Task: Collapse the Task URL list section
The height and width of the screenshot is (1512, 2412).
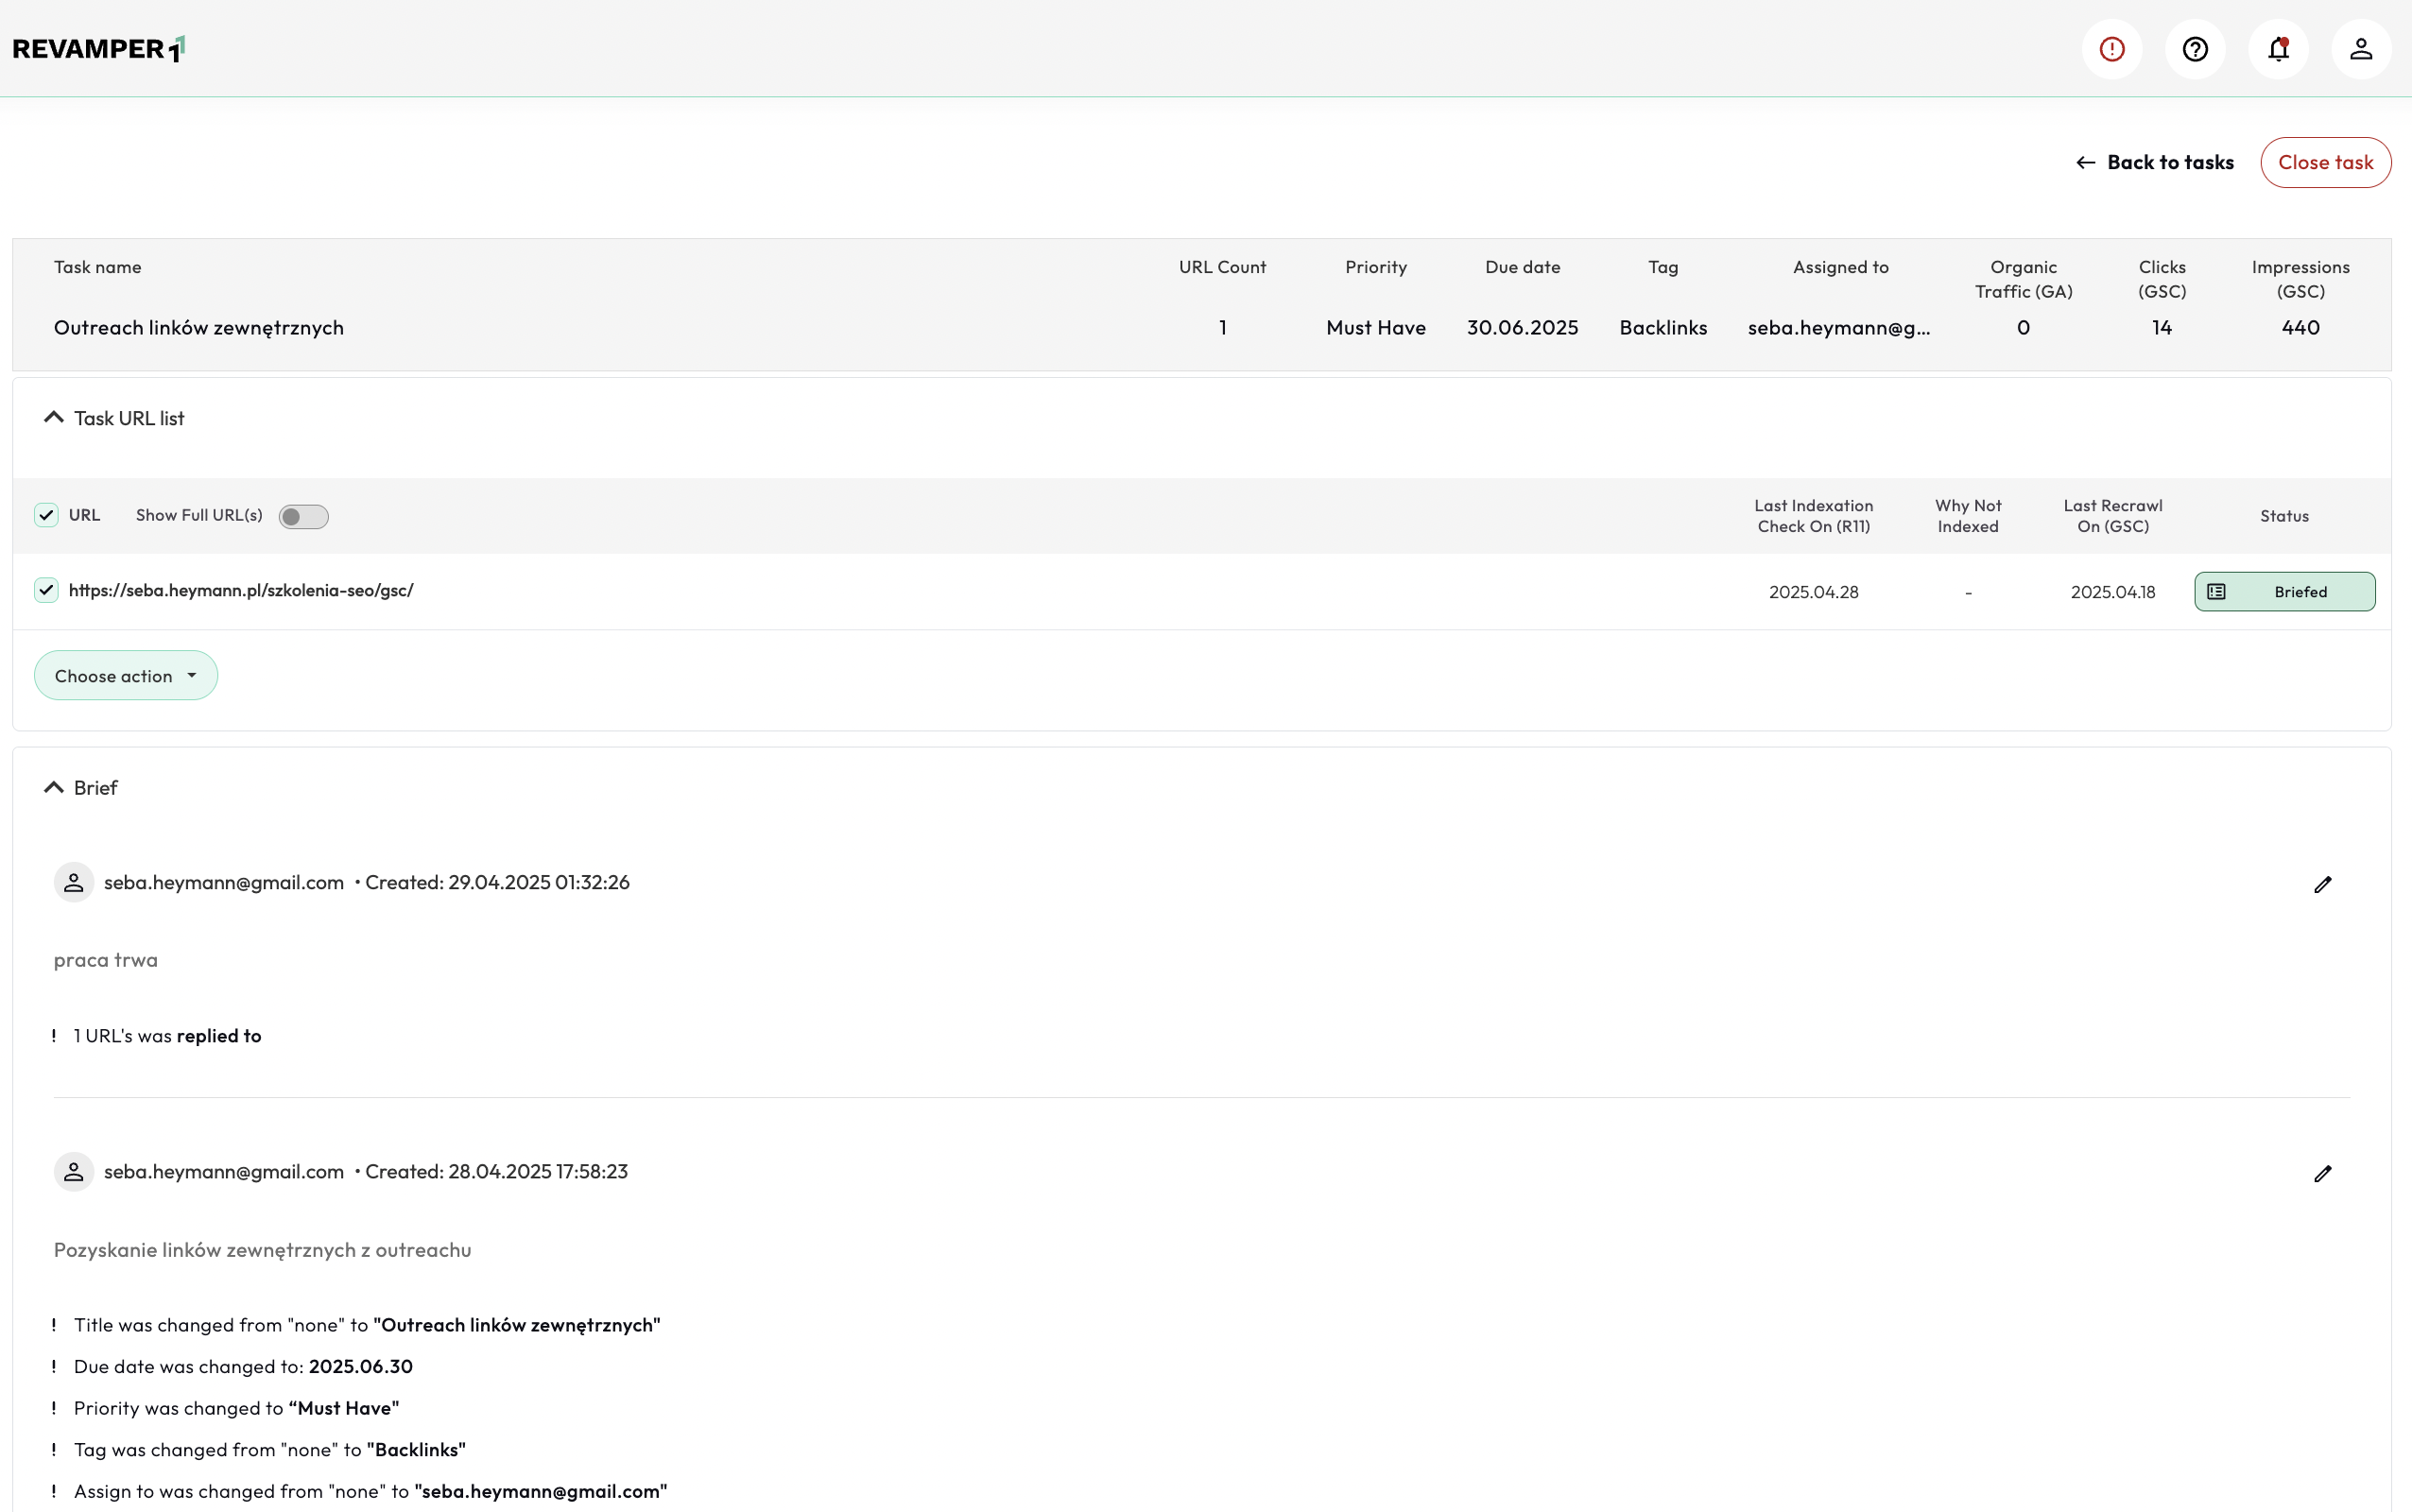Action: (54, 418)
